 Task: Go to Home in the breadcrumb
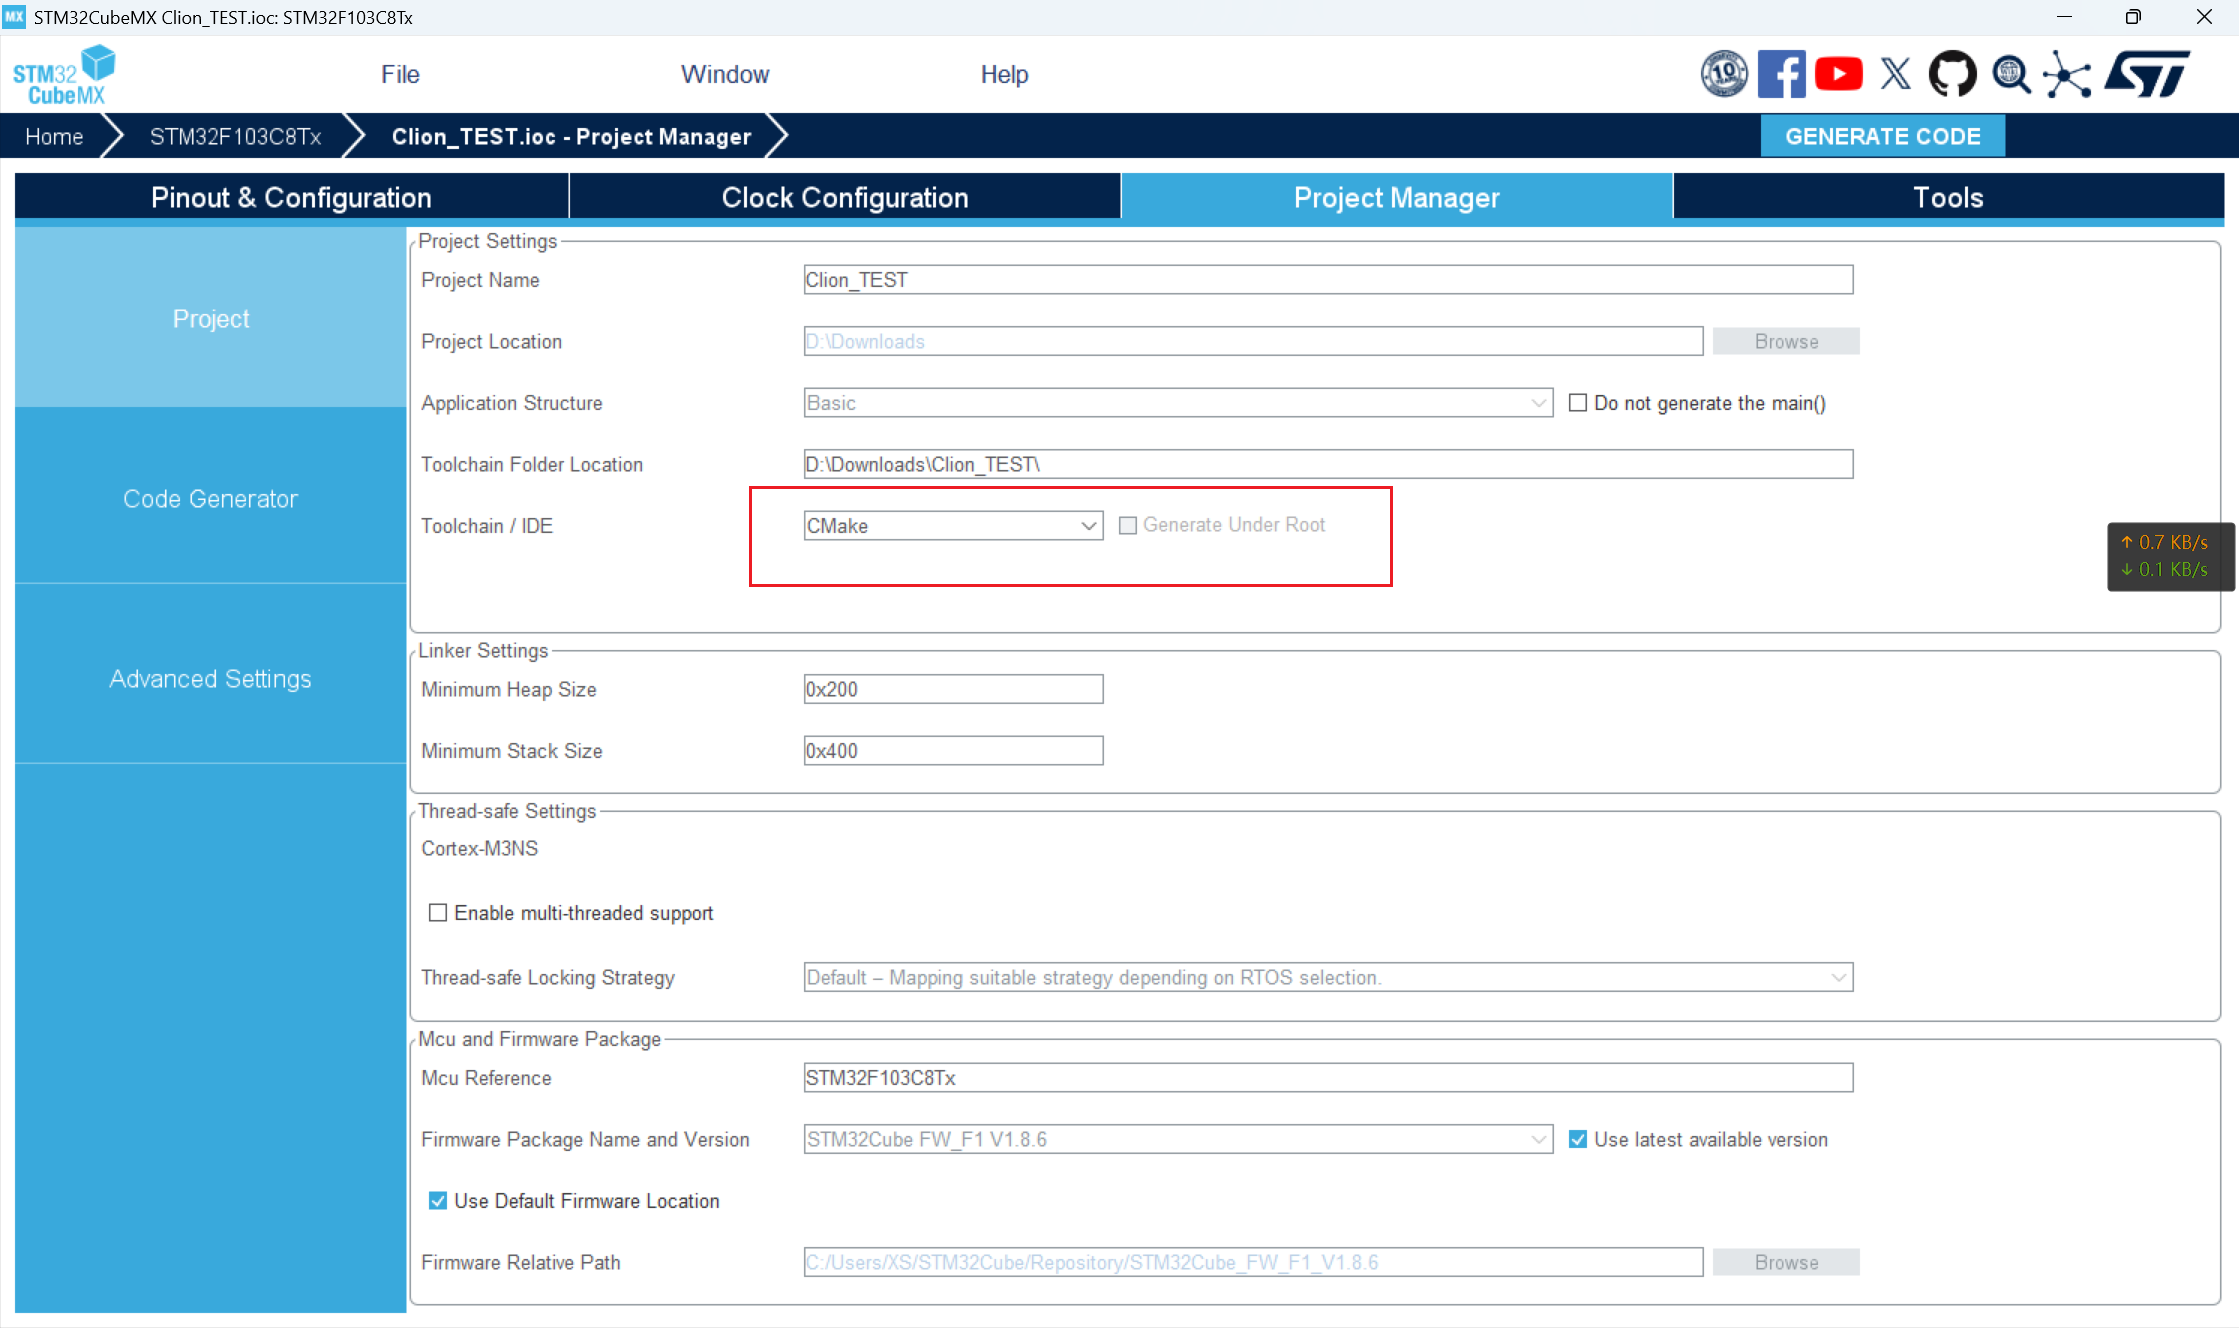54,137
